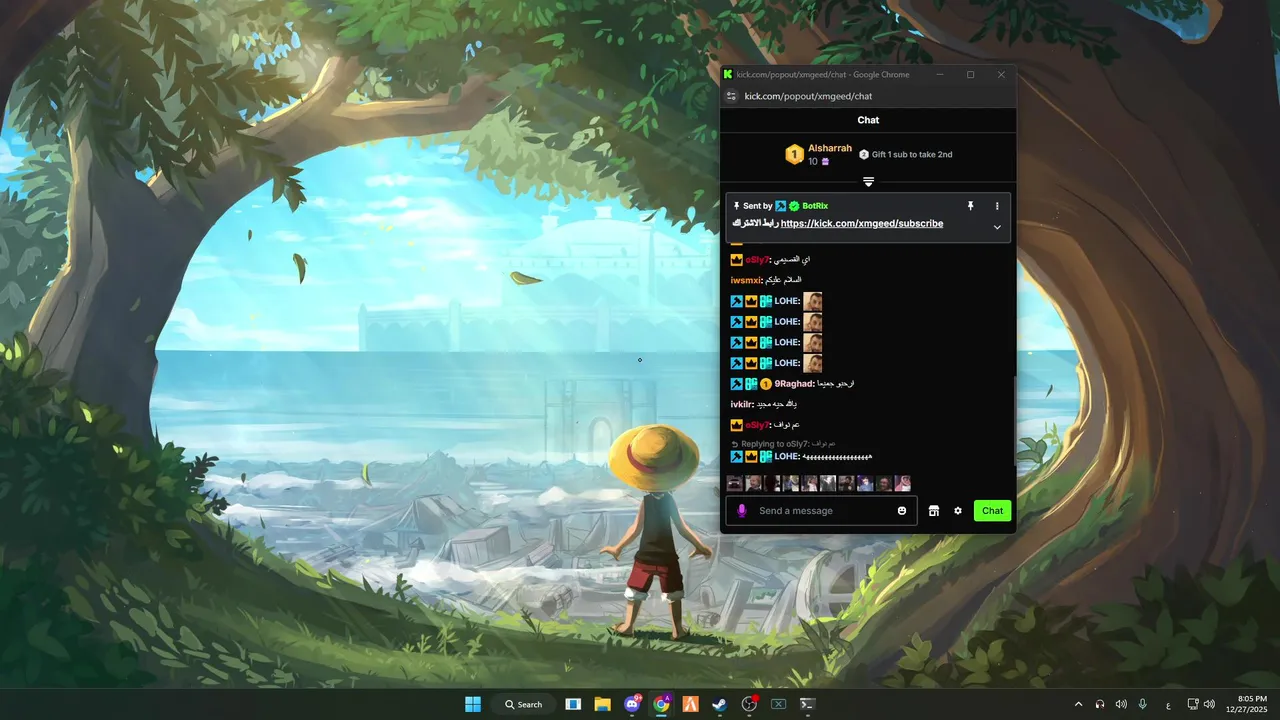
Task: Click the BotRix username in pinned message
Action: [x=815, y=206]
